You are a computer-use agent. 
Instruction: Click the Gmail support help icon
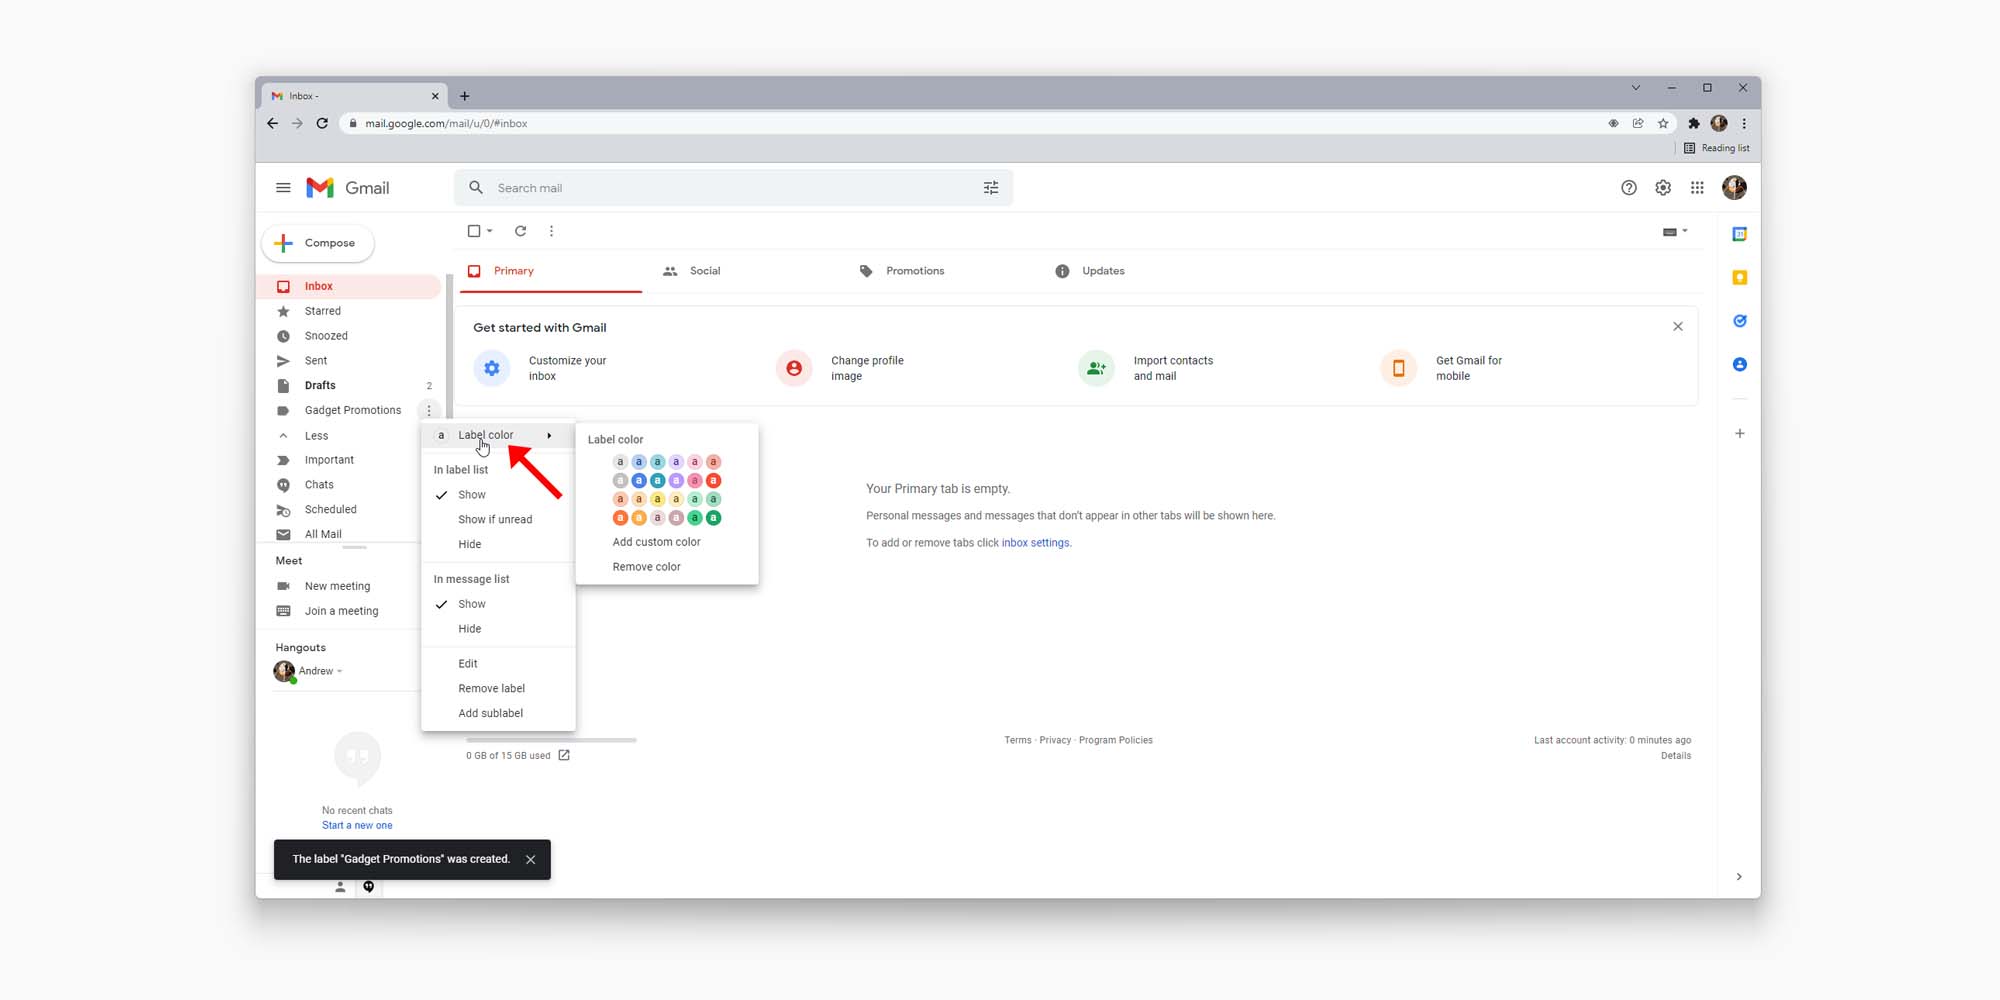[x=1629, y=188]
